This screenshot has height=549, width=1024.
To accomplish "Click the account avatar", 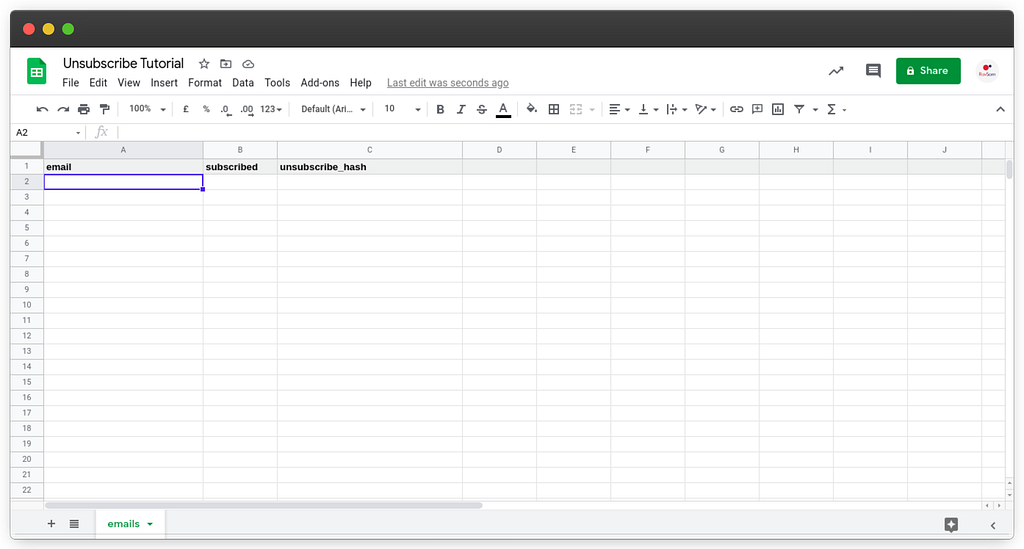I will [987, 71].
